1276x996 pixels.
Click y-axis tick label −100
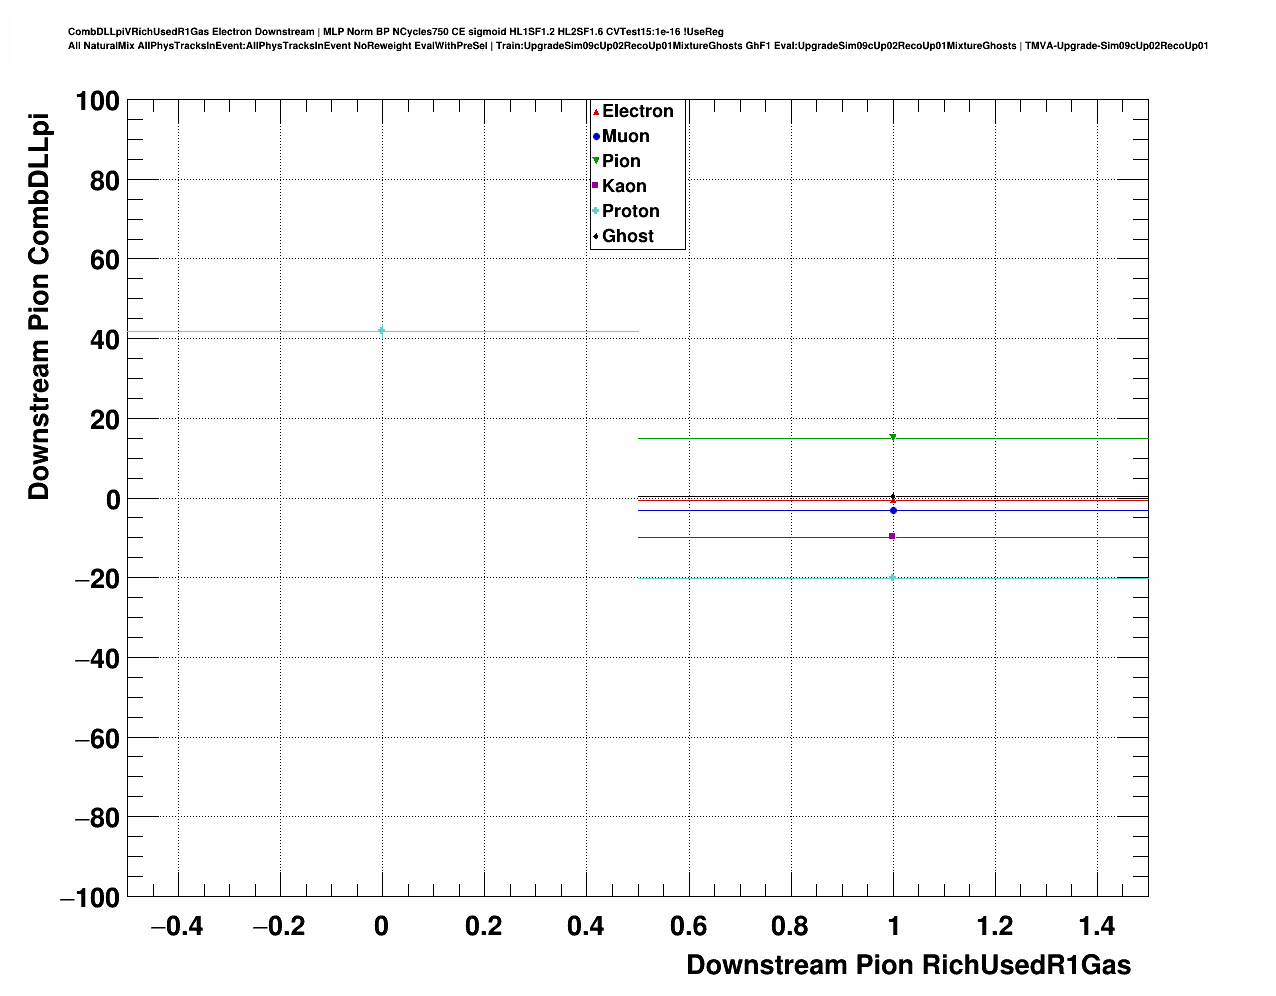[x=90, y=898]
